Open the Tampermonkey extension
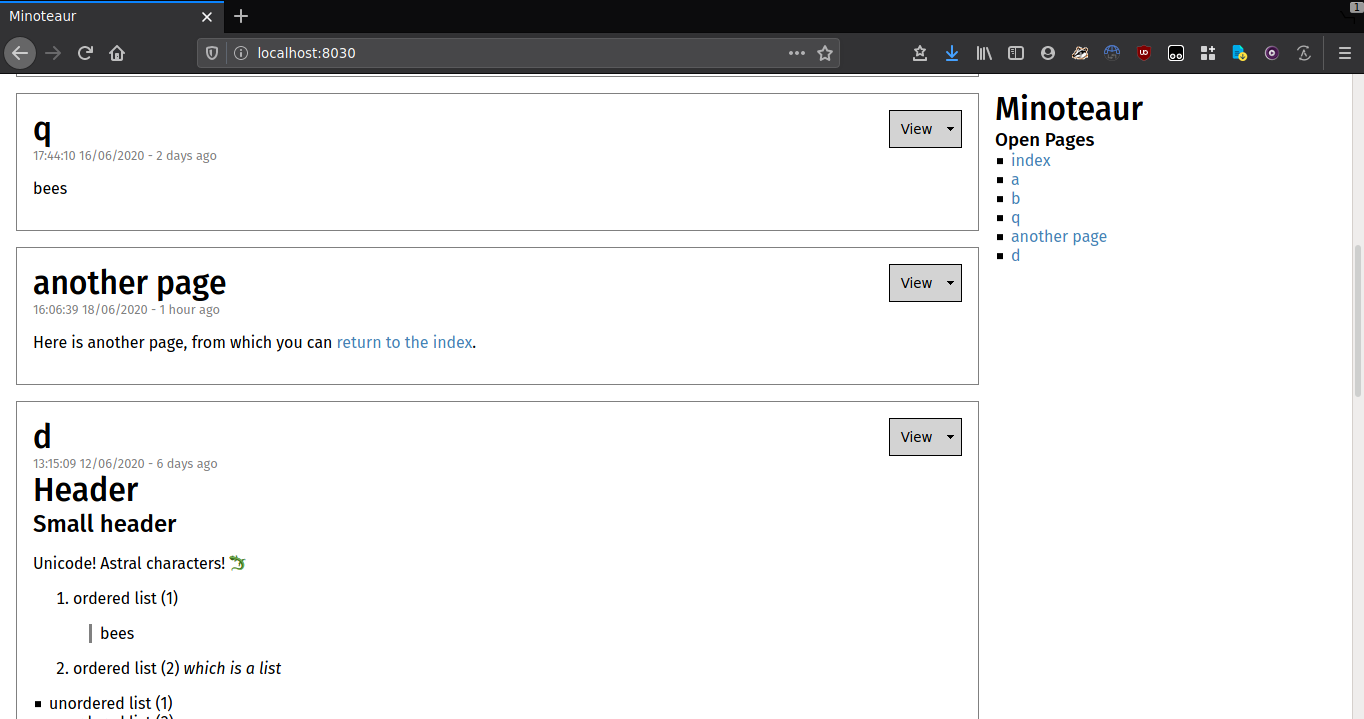The width and height of the screenshot is (1364, 719). click(1176, 53)
